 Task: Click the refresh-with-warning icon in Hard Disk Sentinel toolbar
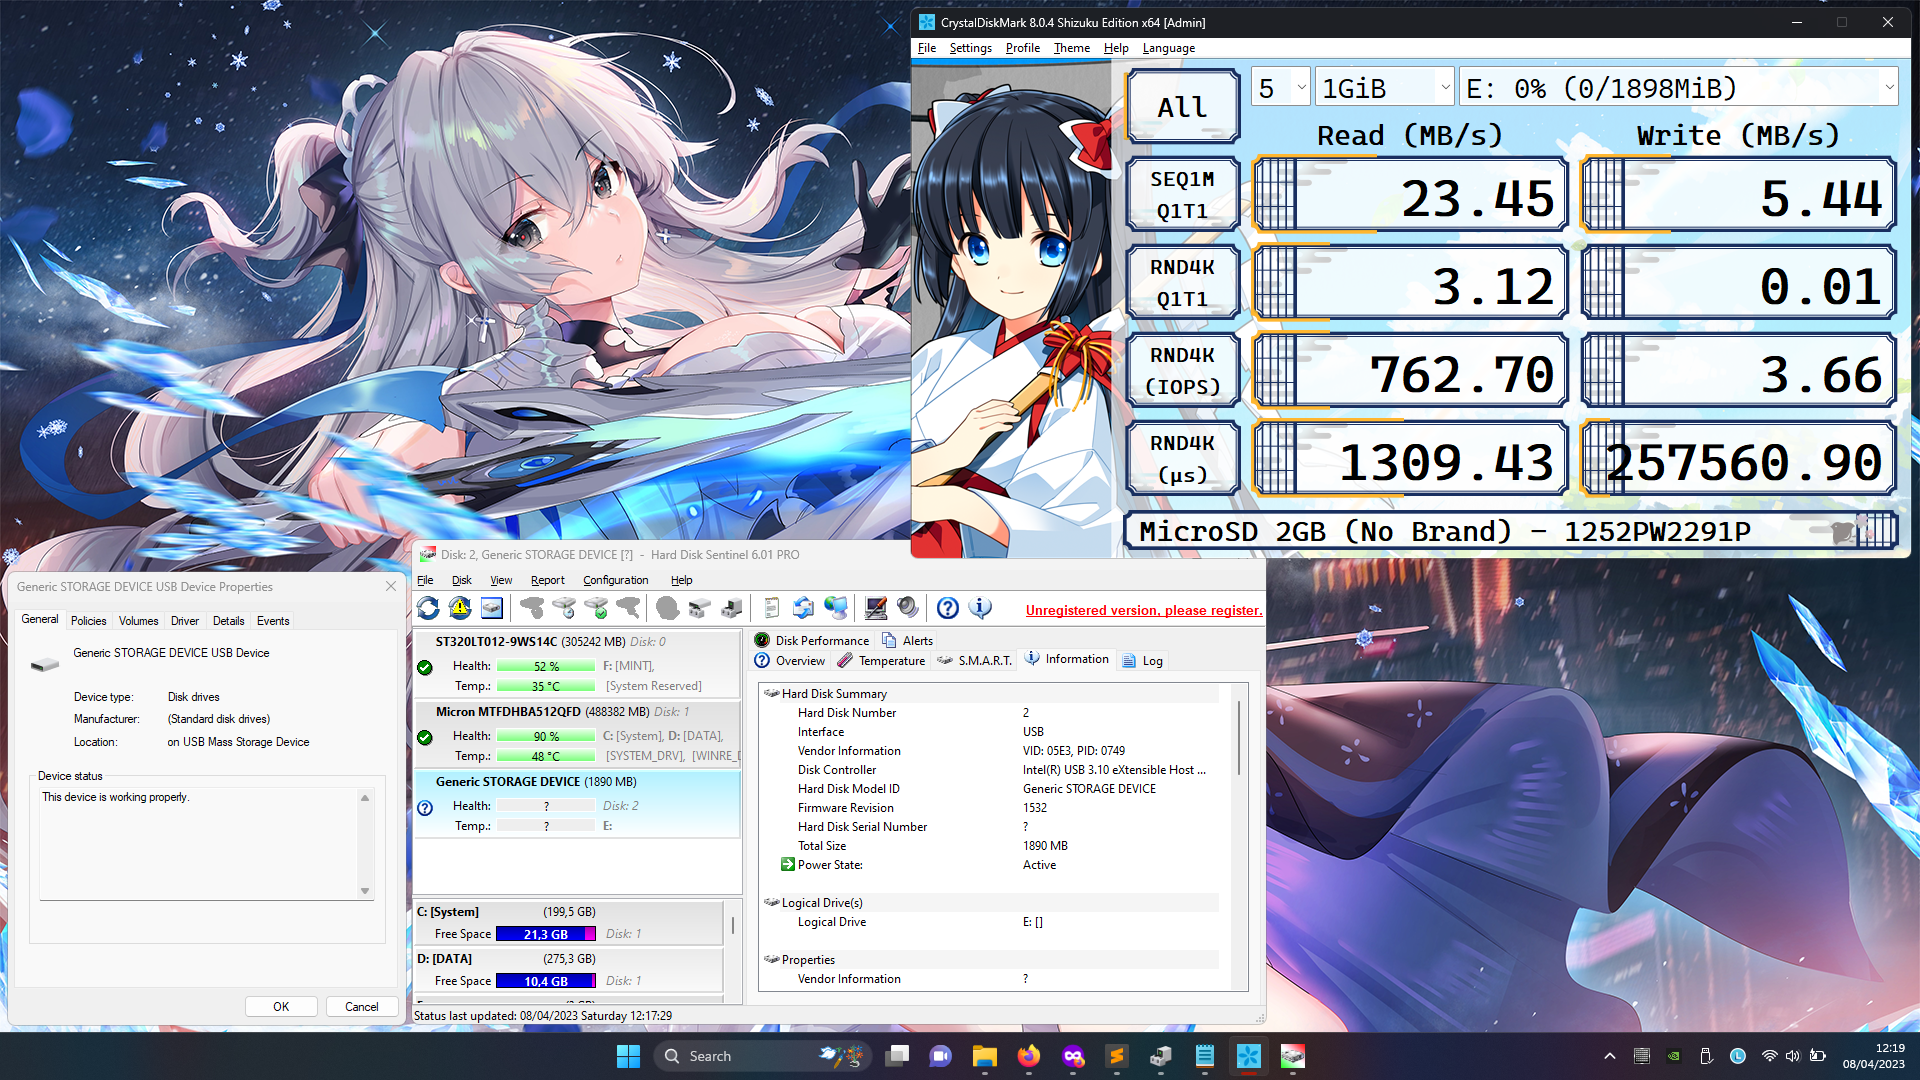click(x=460, y=608)
